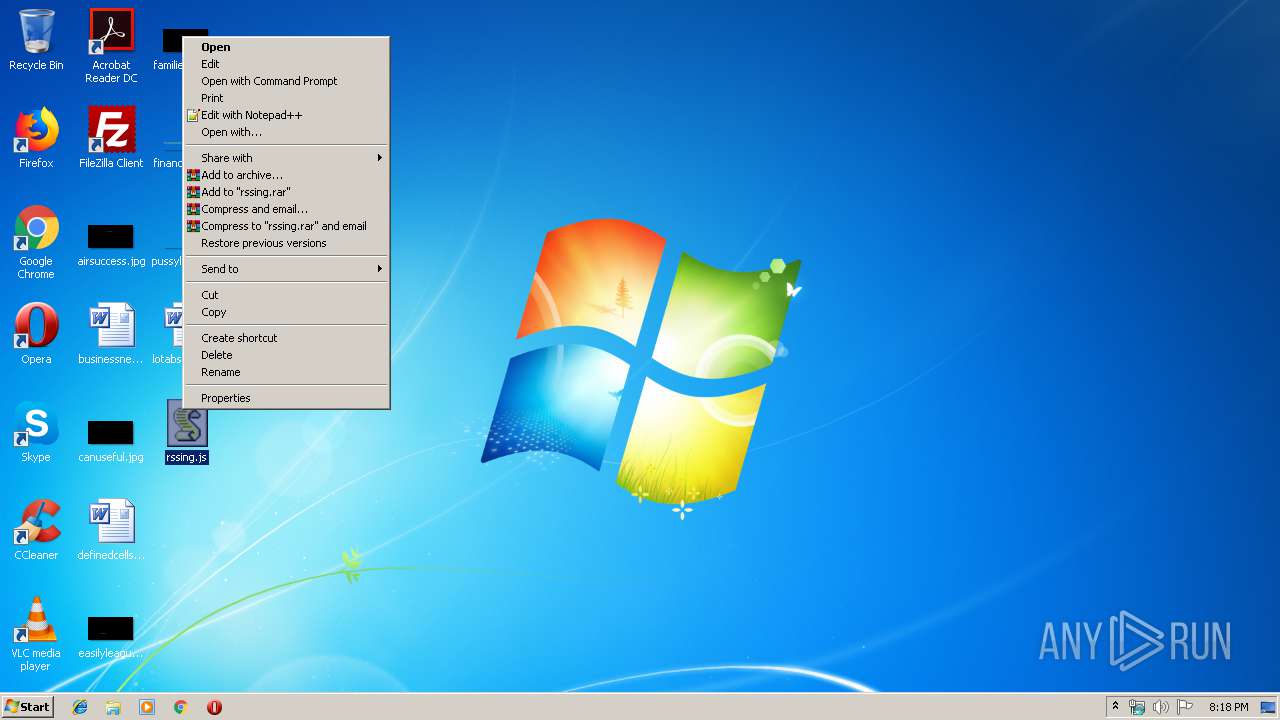Open the network tray icon
The image size is (1280, 720).
[x=1137, y=707]
